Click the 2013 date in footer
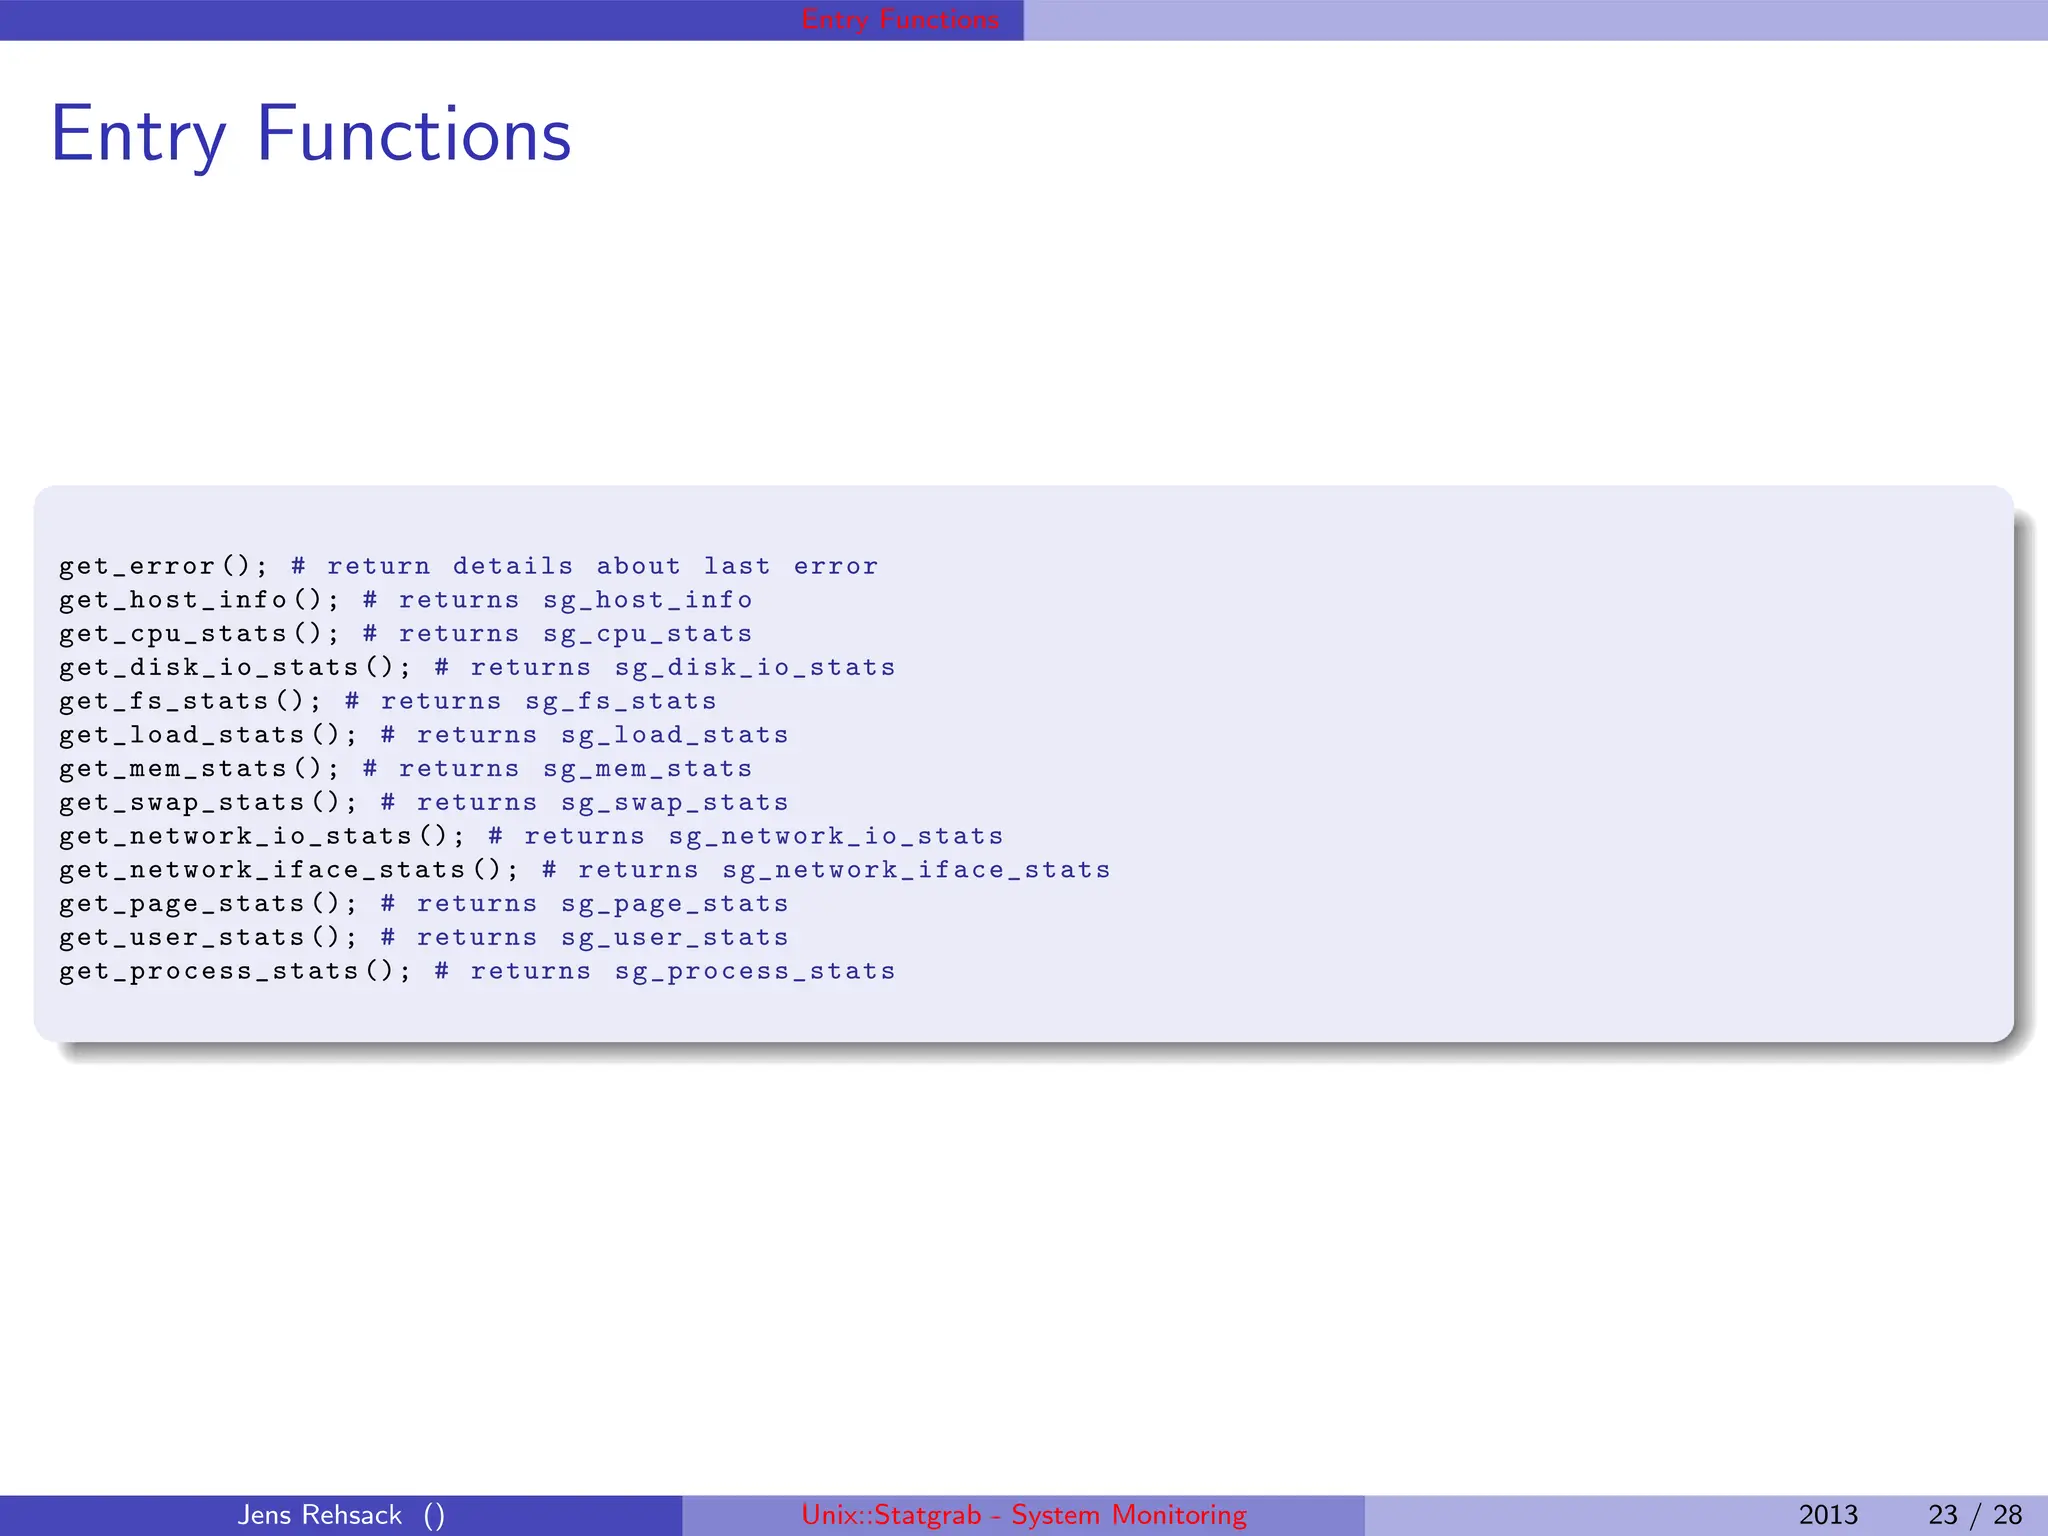The image size is (2048, 1536). click(x=1828, y=1515)
